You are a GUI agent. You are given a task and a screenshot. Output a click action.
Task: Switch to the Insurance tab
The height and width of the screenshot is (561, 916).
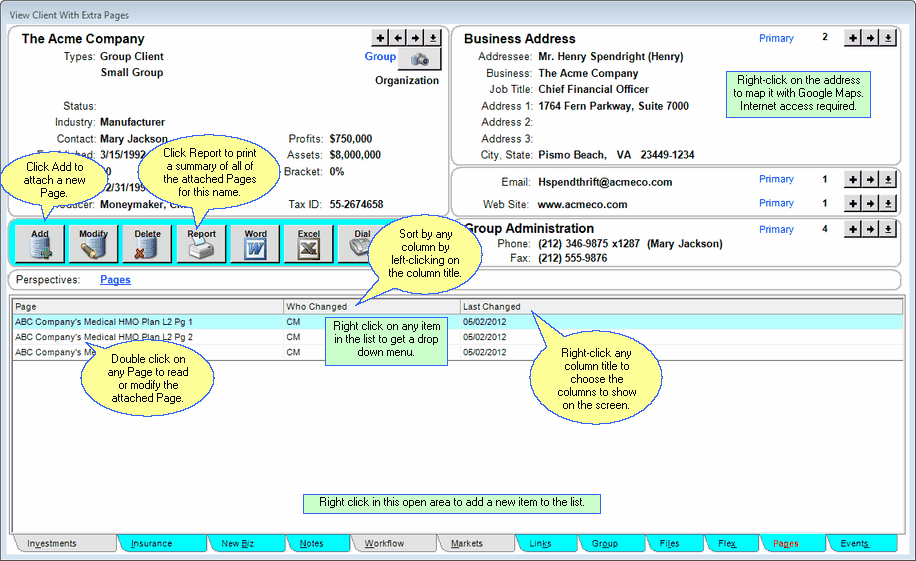pos(152,543)
